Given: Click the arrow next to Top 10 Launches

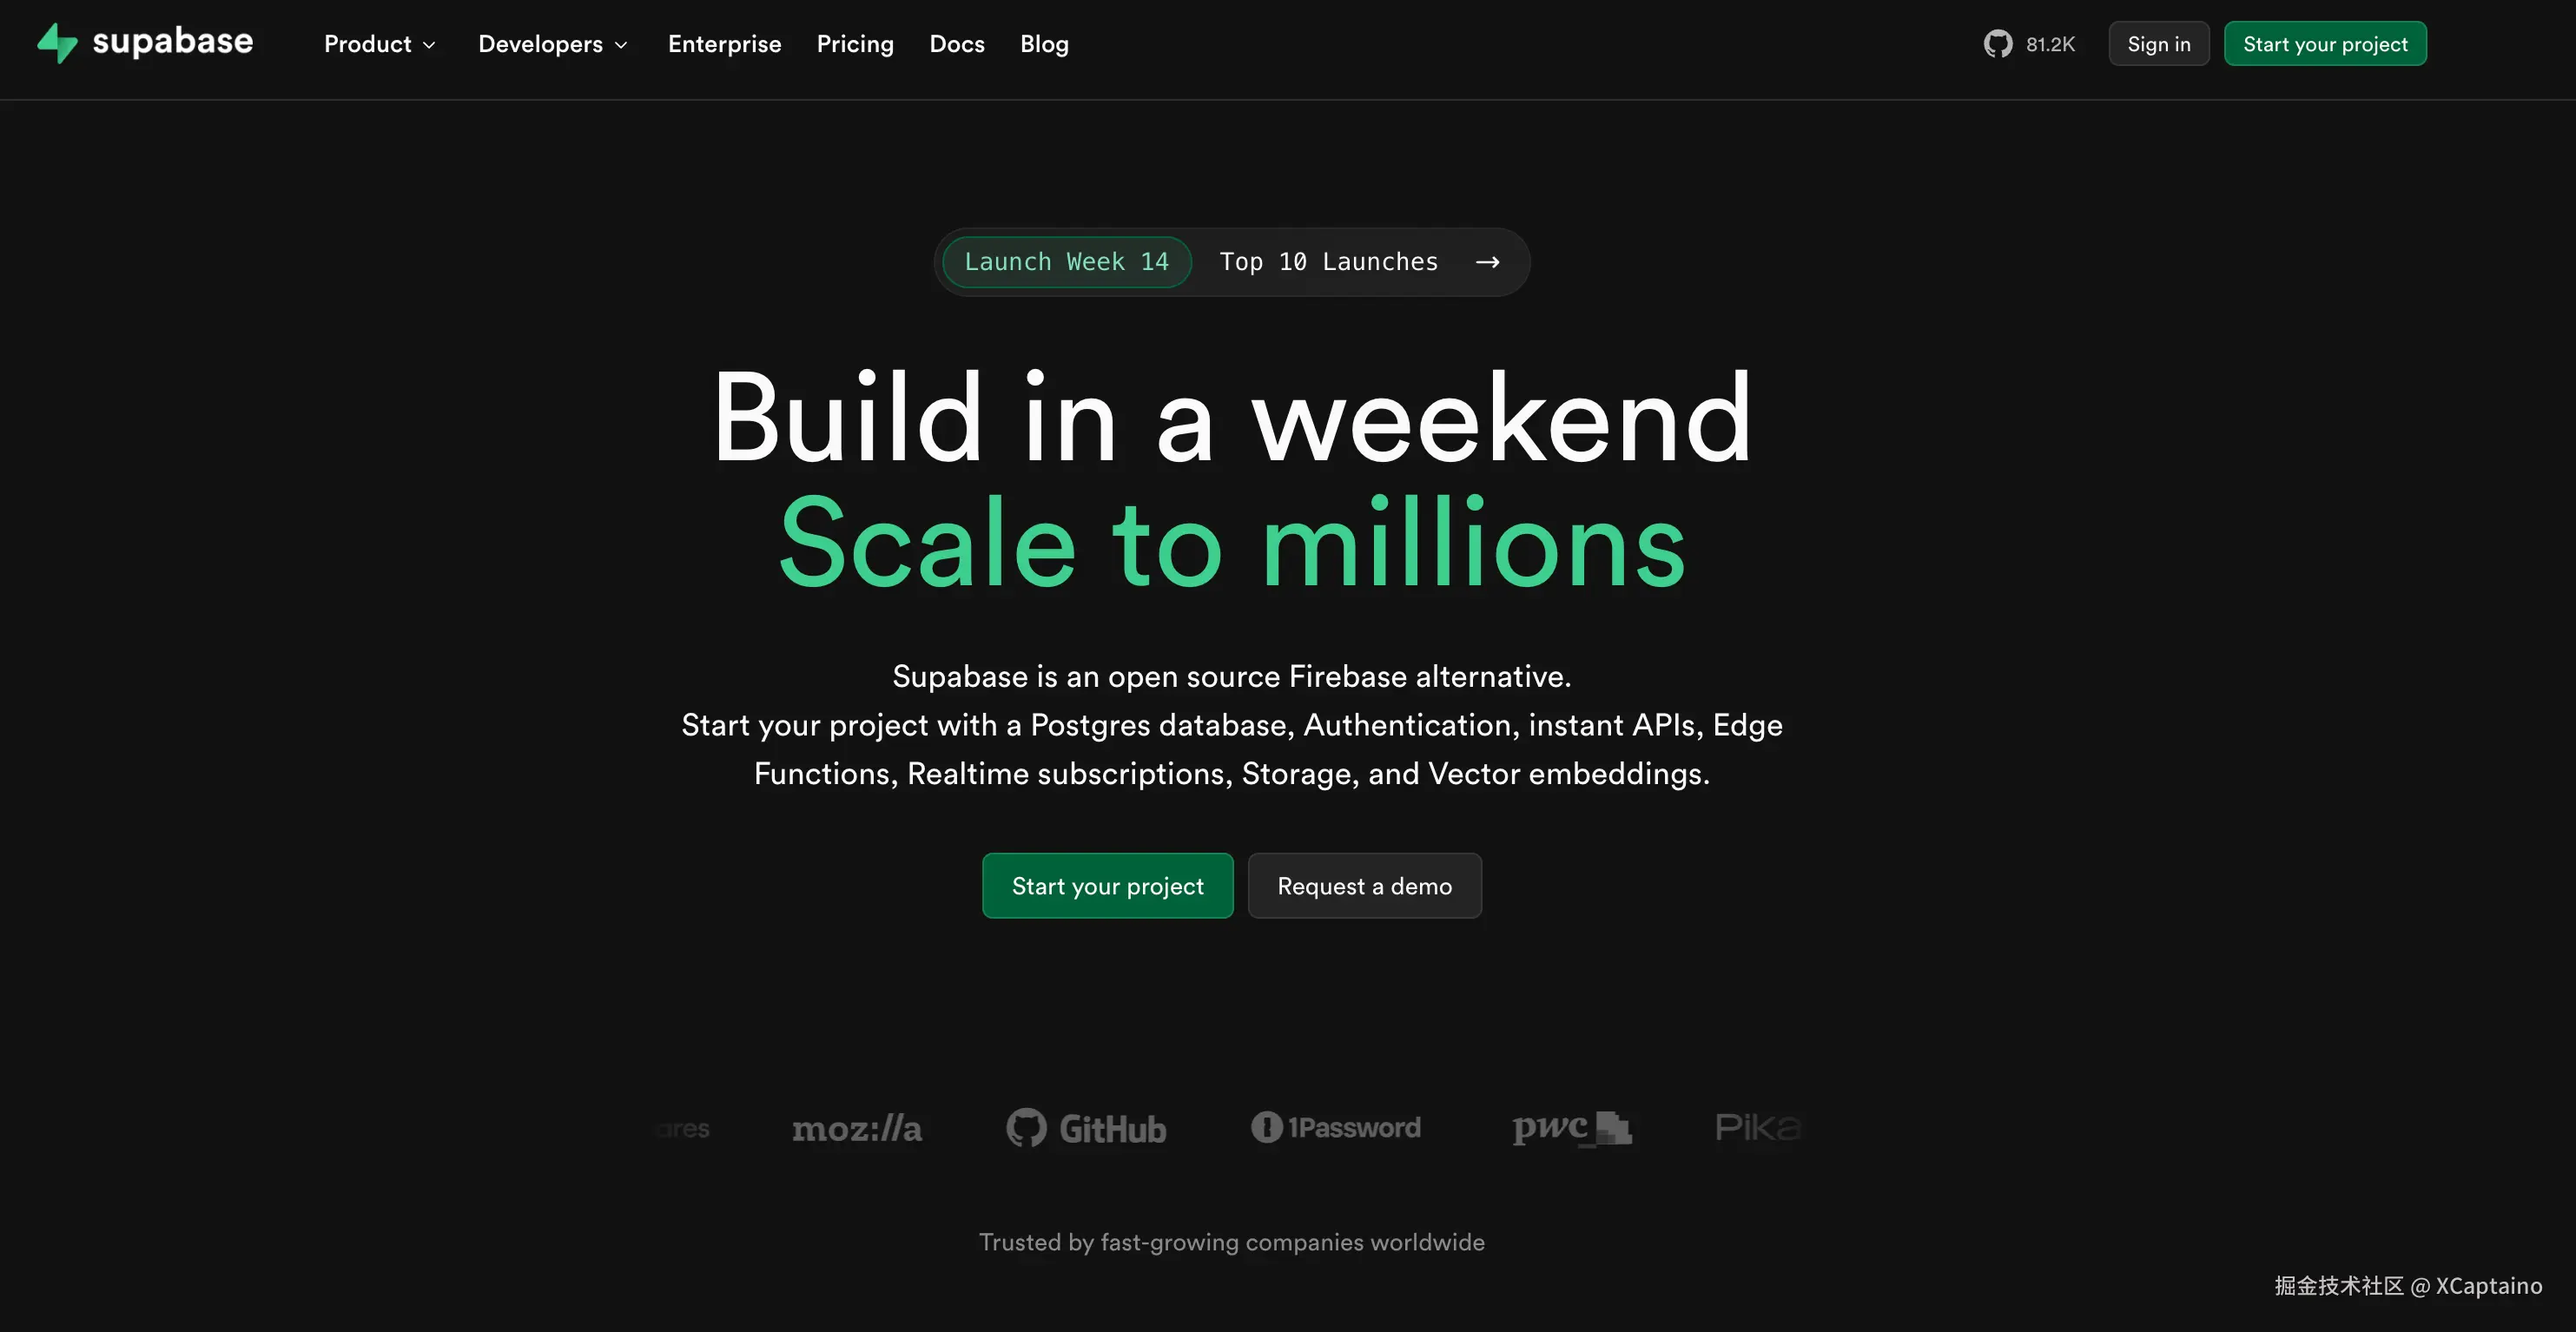Looking at the screenshot, I should 1487,262.
